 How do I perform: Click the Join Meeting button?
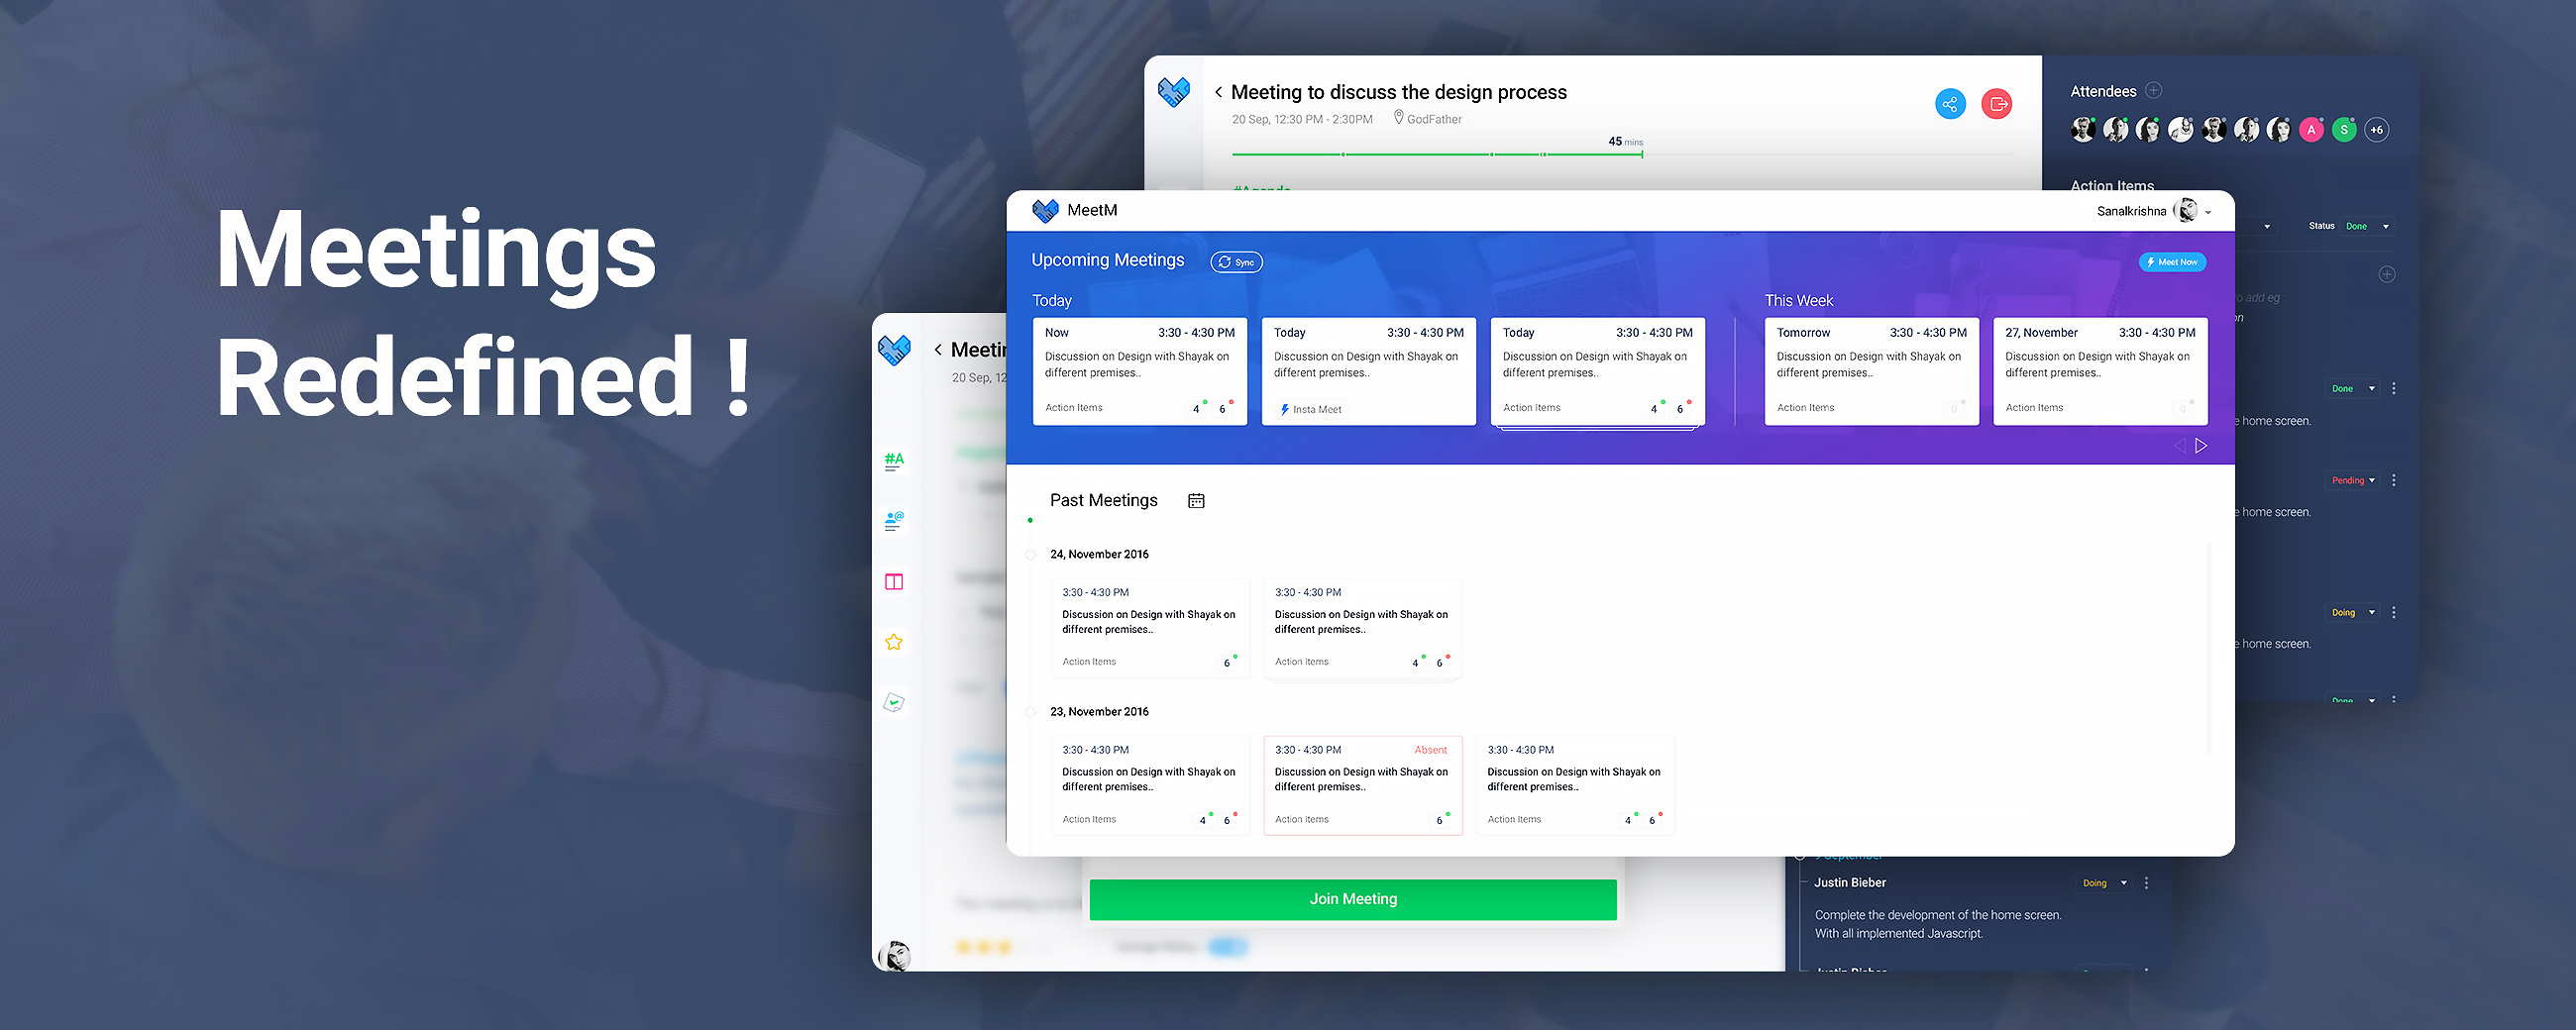coord(1353,899)
